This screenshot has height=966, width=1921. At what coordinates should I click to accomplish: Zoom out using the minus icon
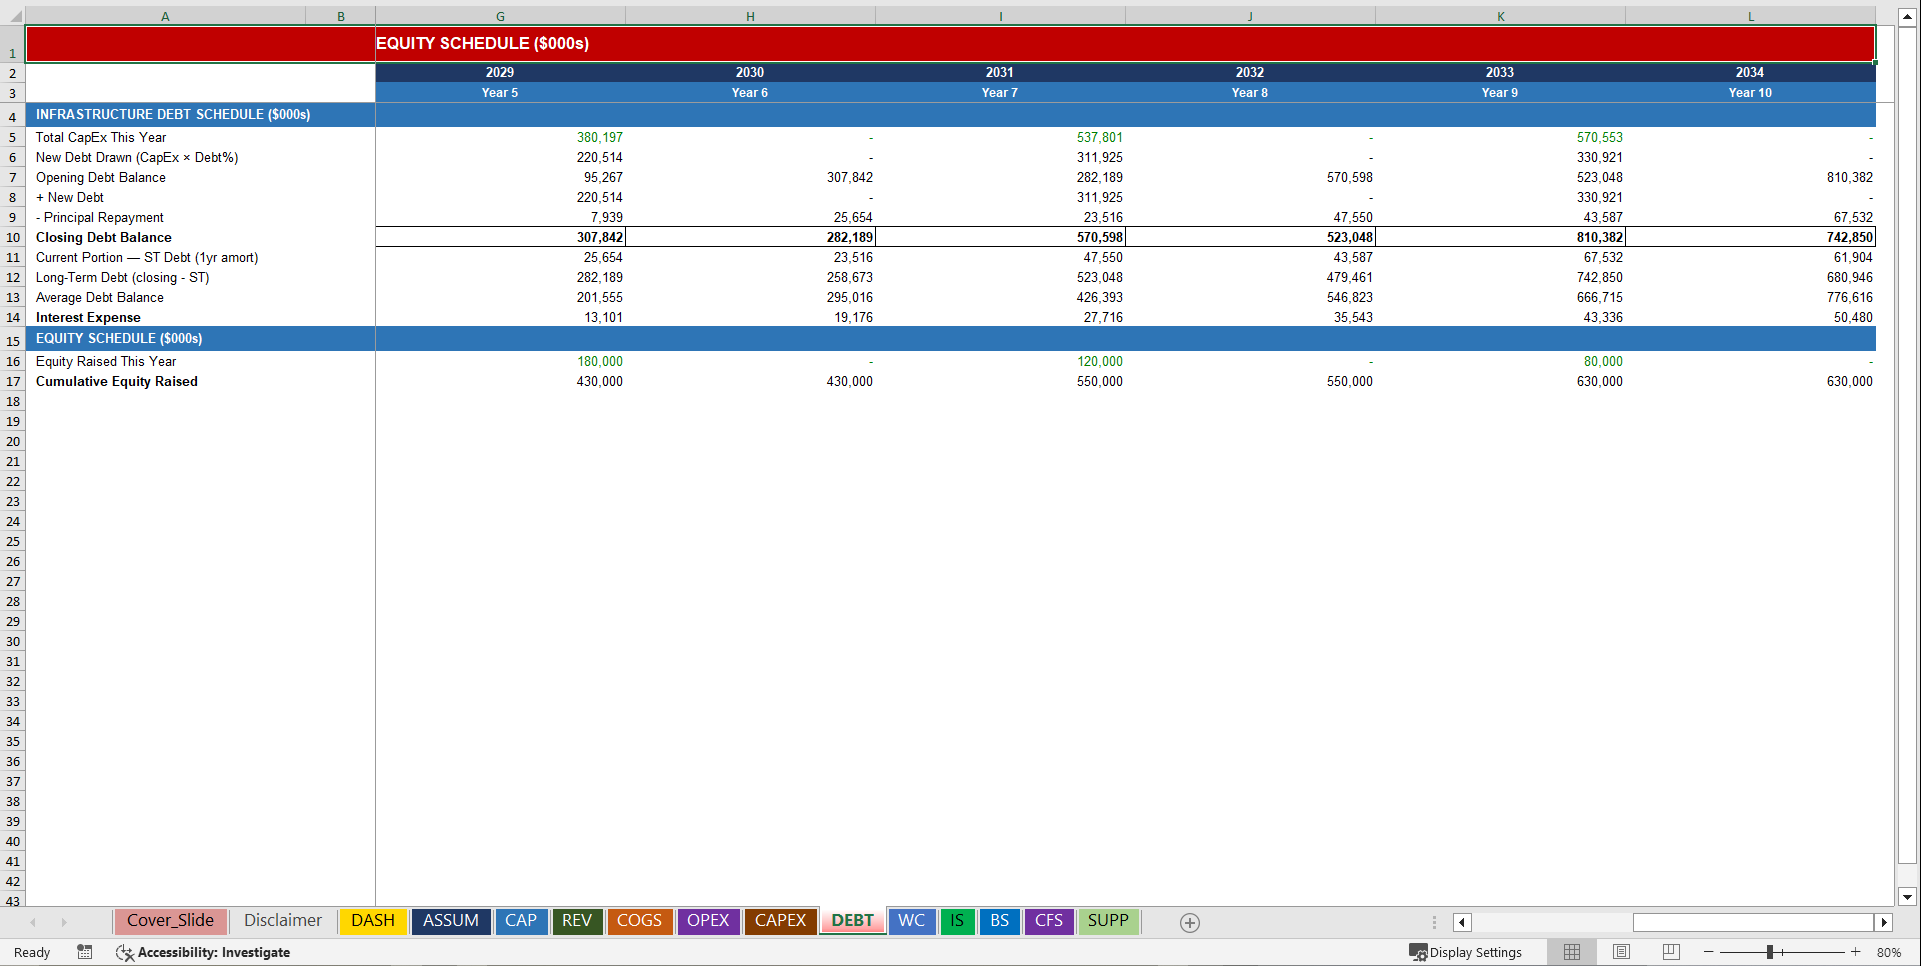1706,952
